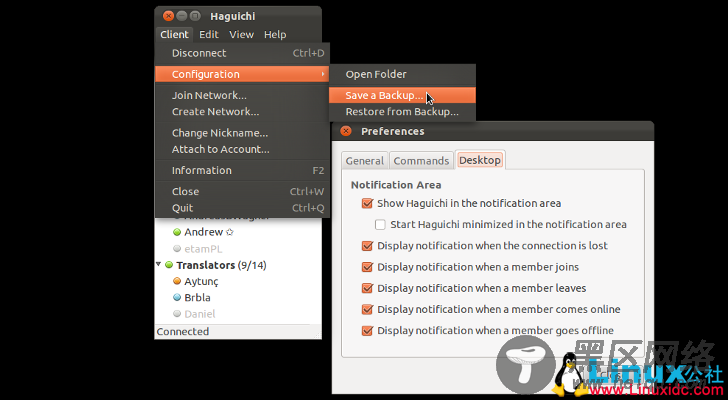Image resolution: width=728 pixels, height=400 pixels.
Task: Toggle notification when a member leaves
Action: coord(367,288)
